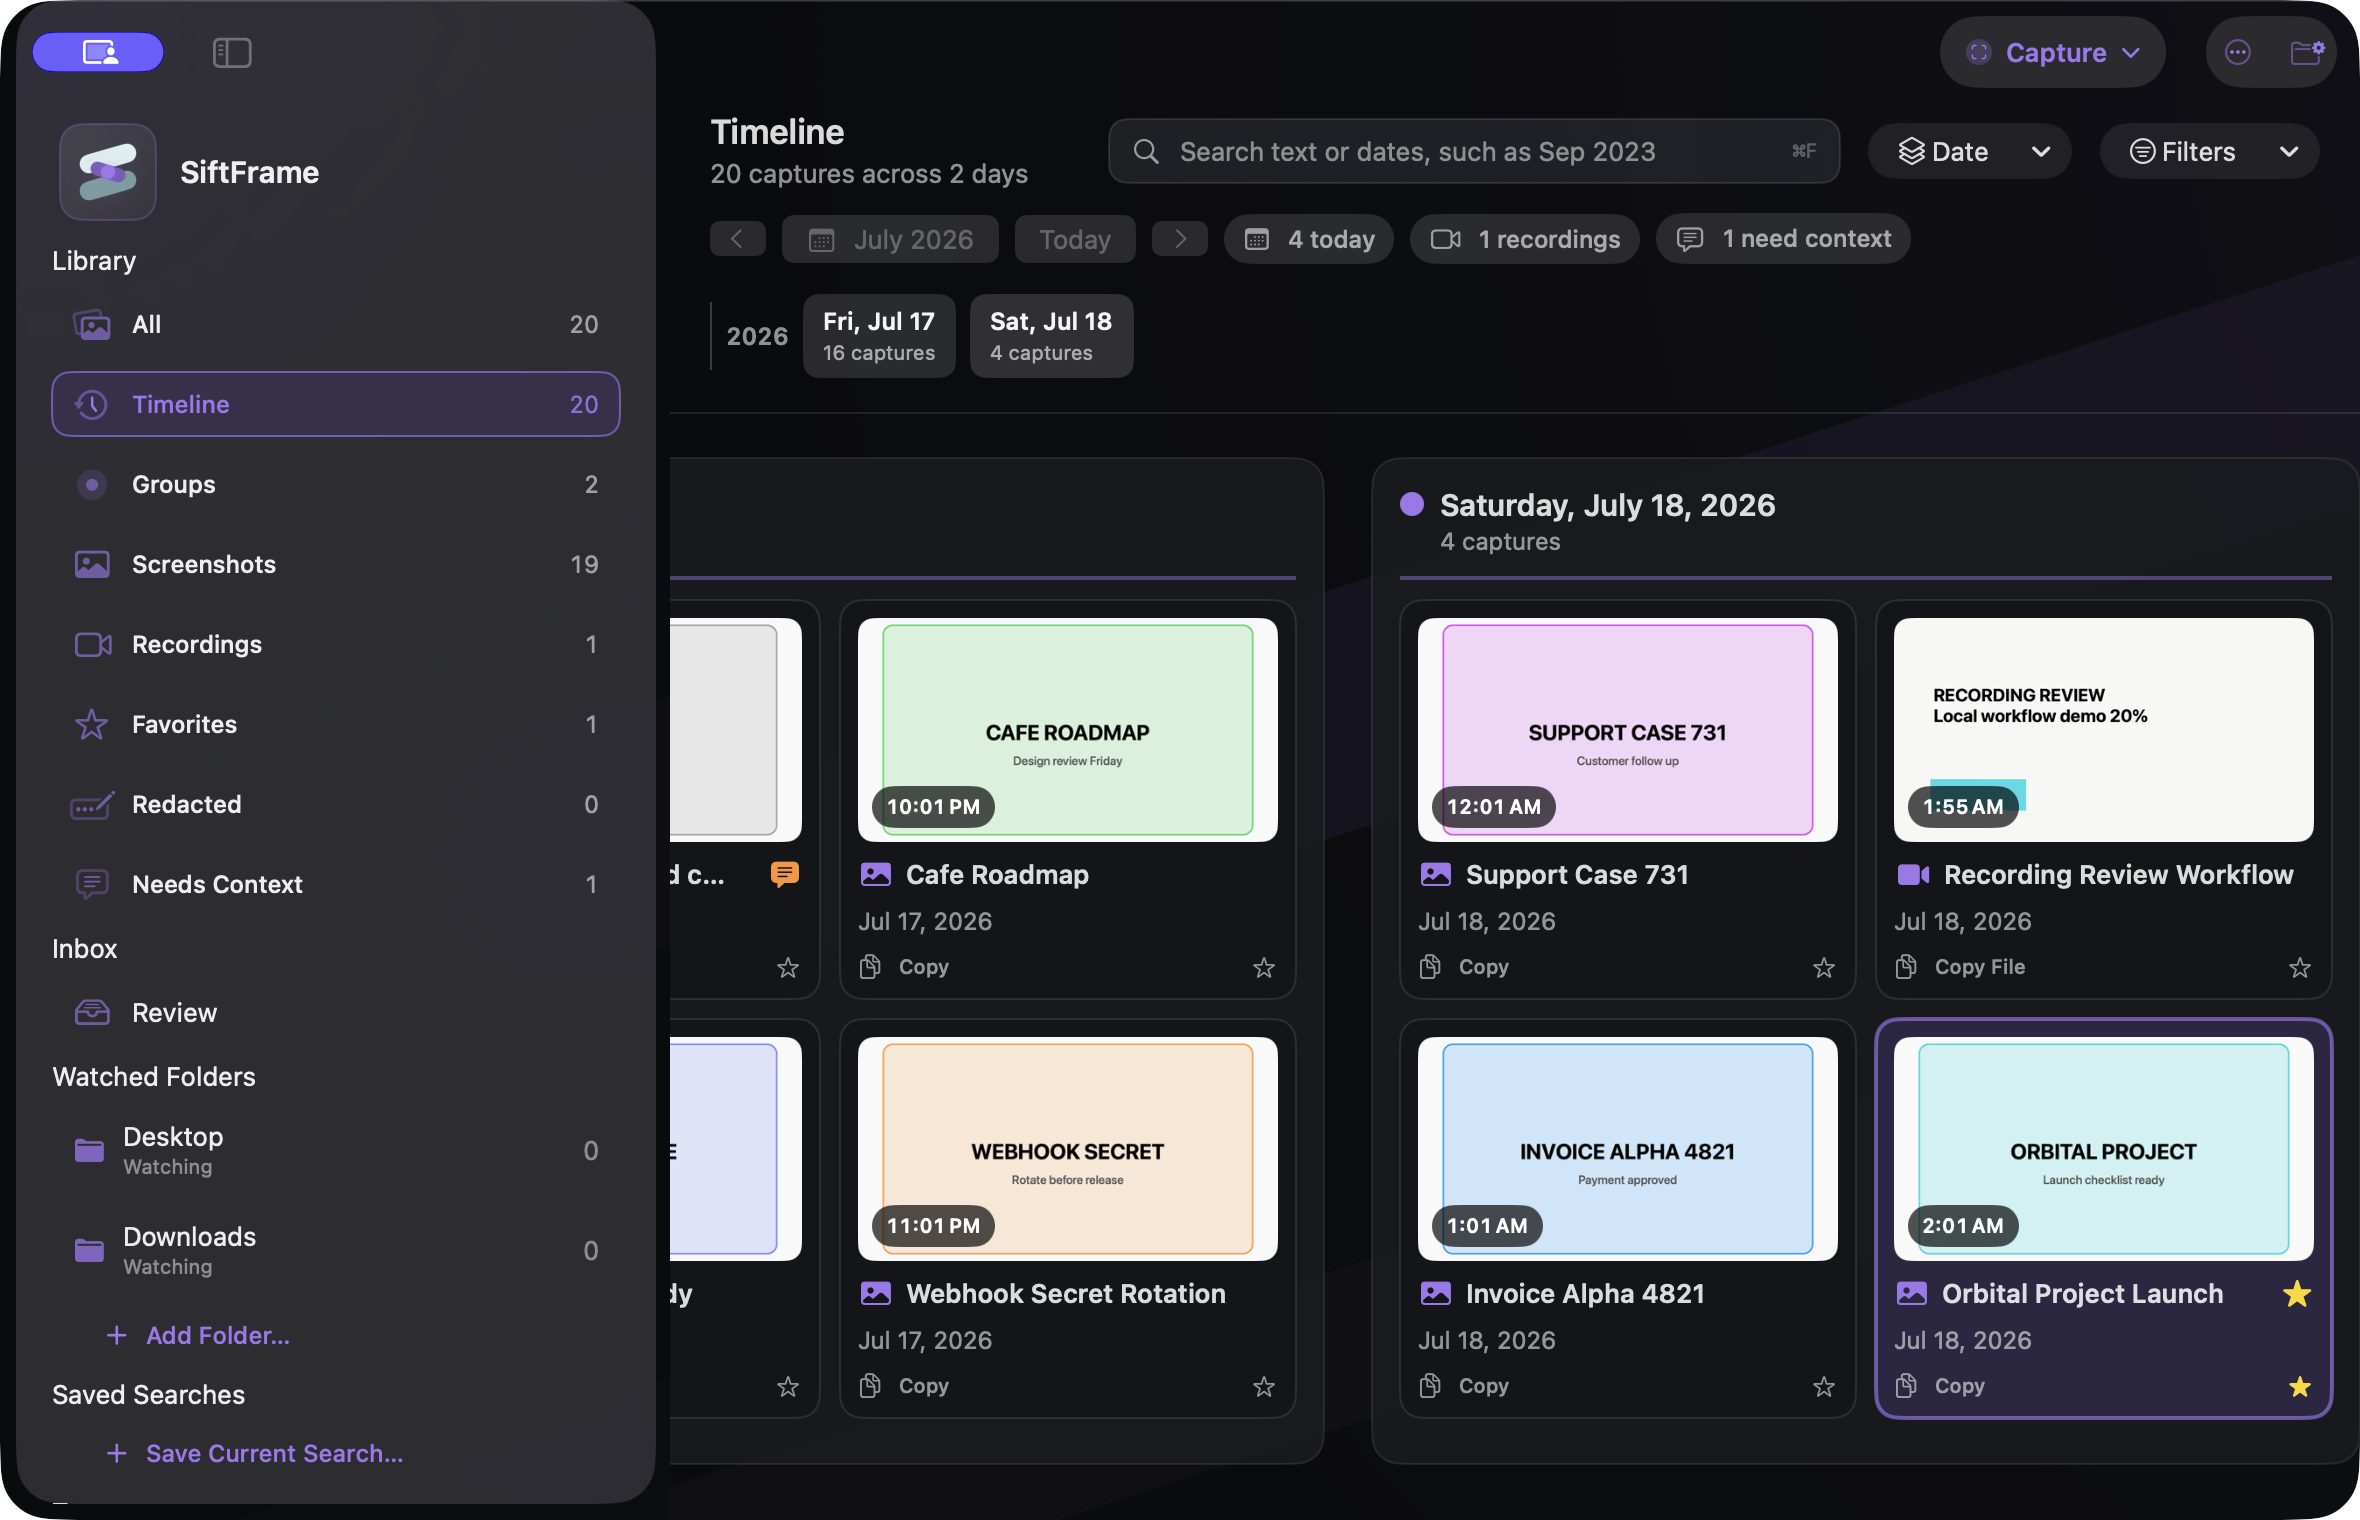
Task: Open the Capture dropdown menu
Action: [x=2053, y=53]
